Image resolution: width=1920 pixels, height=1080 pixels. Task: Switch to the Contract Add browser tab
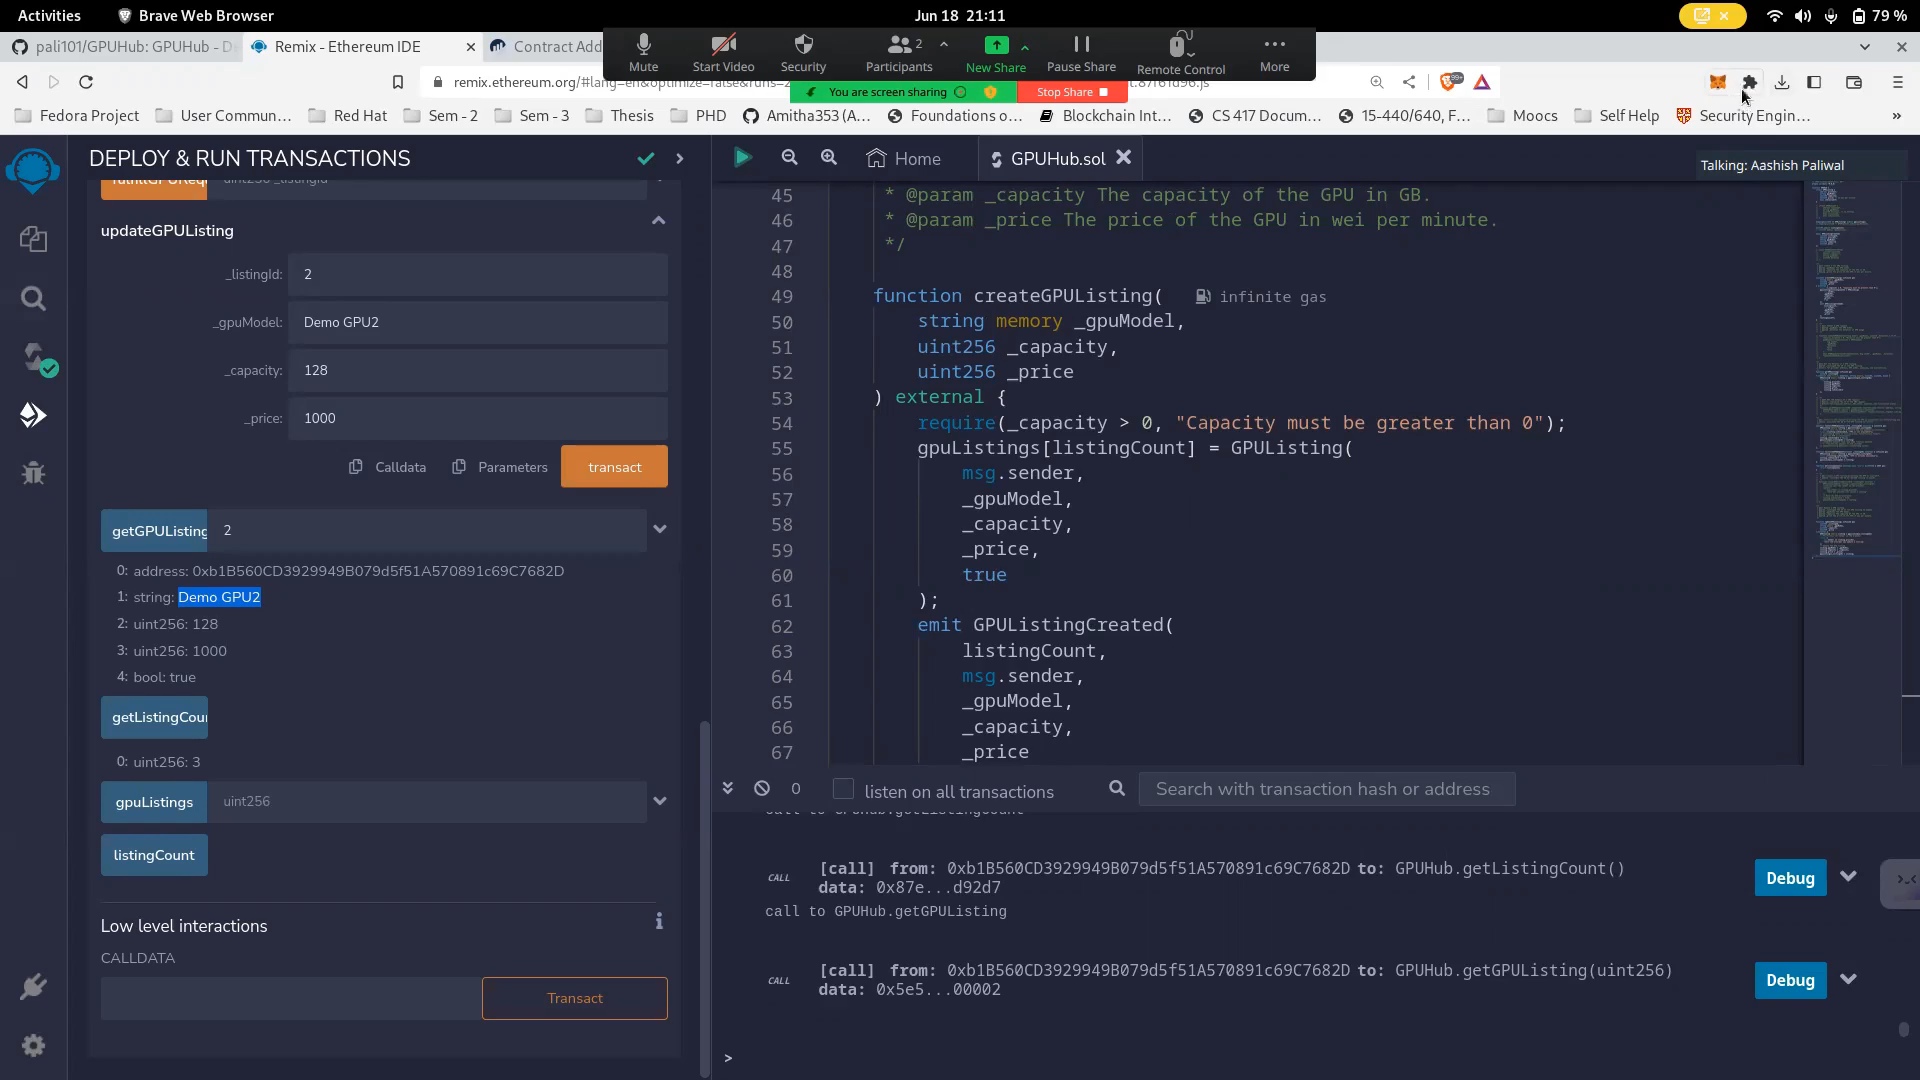tap(546, 46)
